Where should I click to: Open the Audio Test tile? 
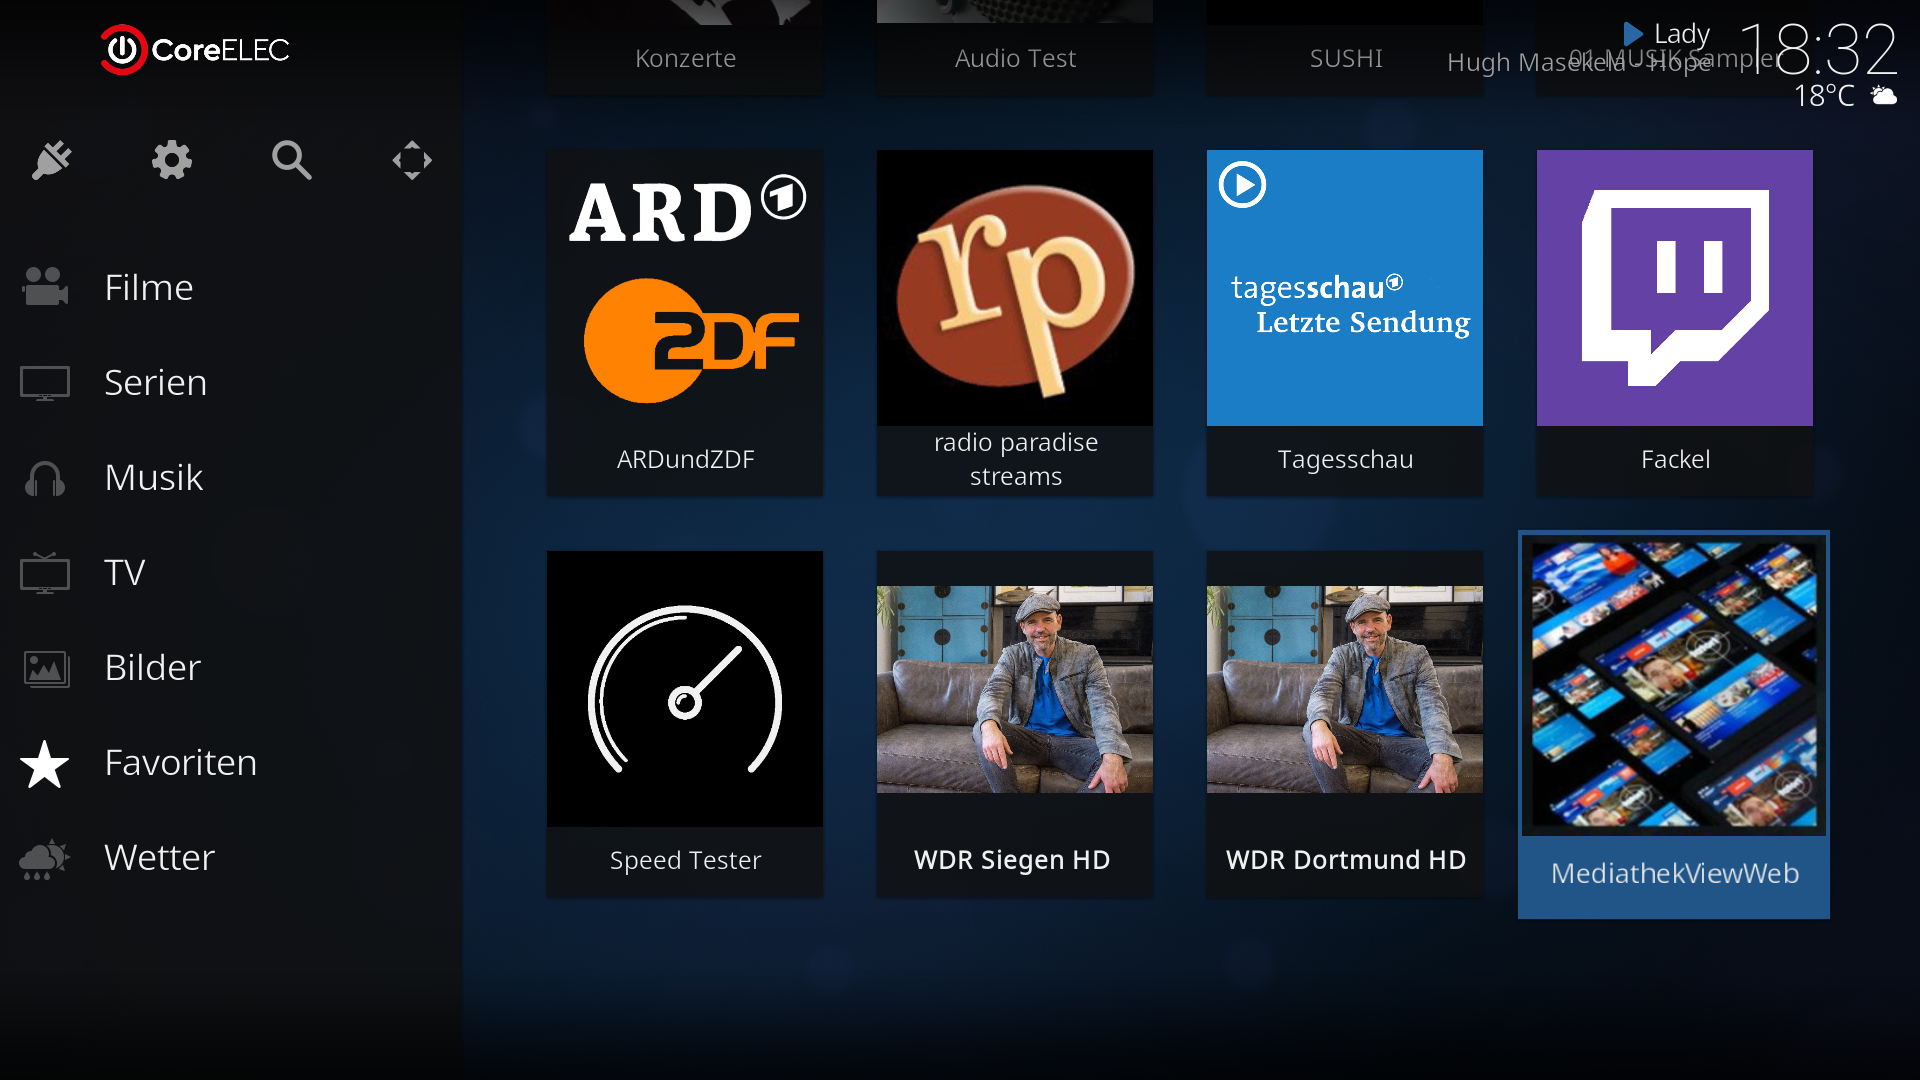pyautogui.click(x=1015, y=47)
